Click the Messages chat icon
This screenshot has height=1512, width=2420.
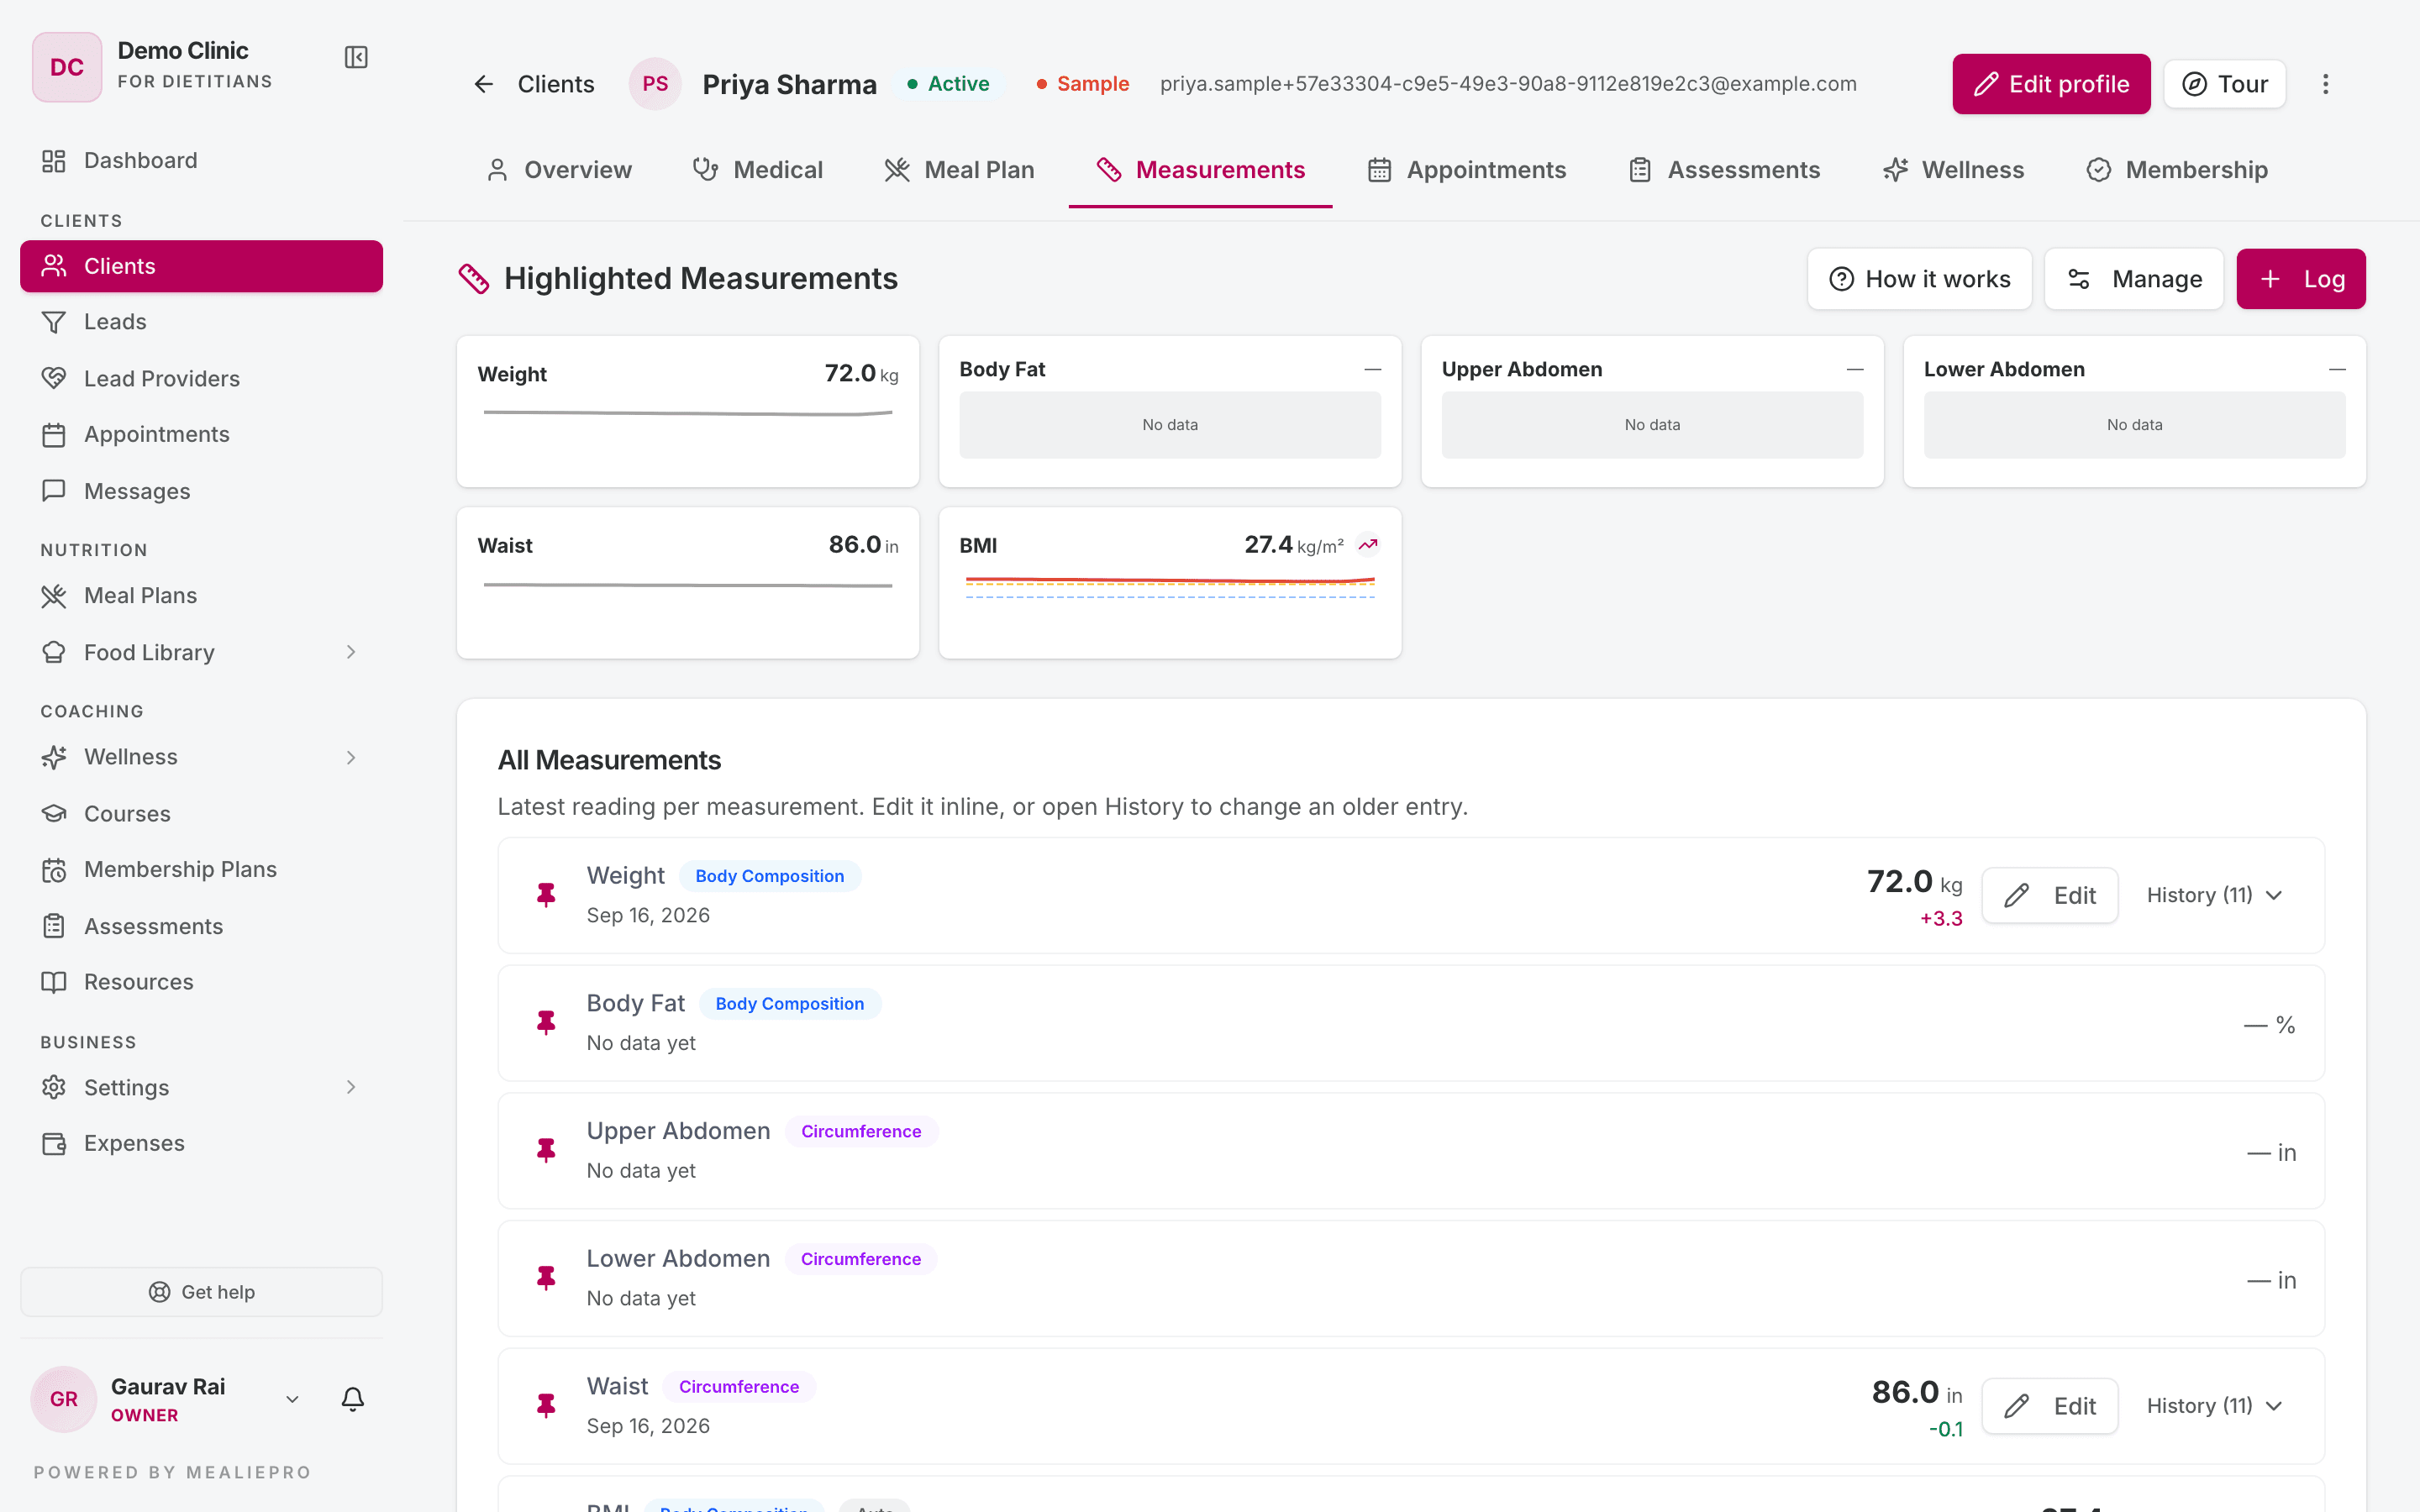pyautogui.click(x=54, y=491)
